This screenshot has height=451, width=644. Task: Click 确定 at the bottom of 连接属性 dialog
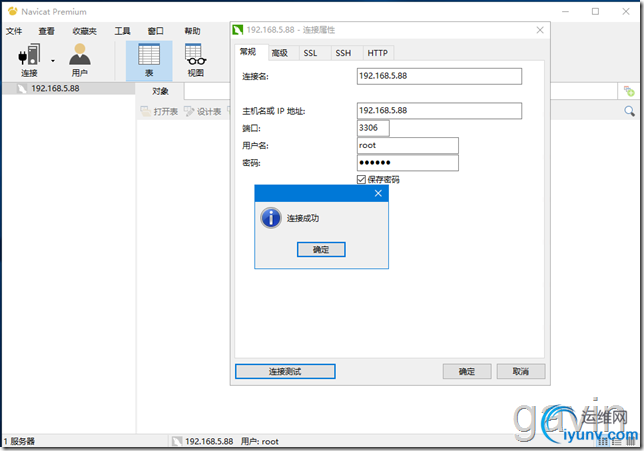467,371
